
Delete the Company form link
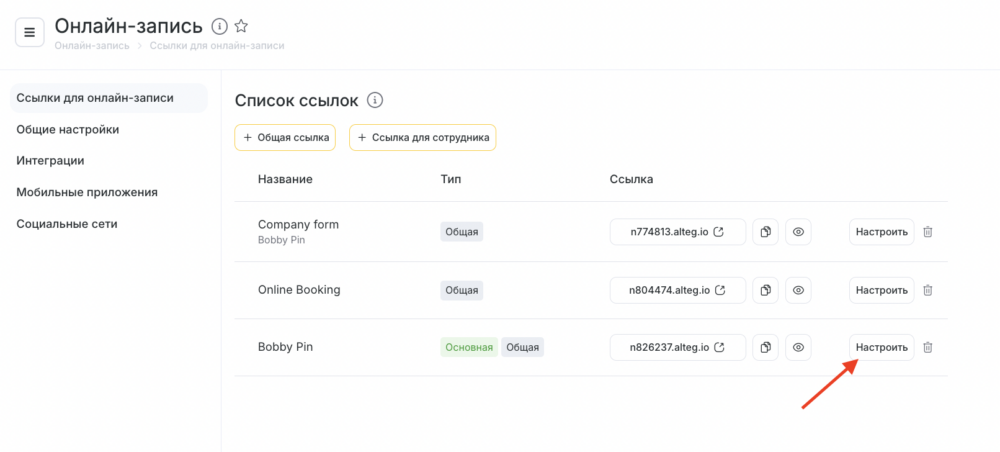928,232
